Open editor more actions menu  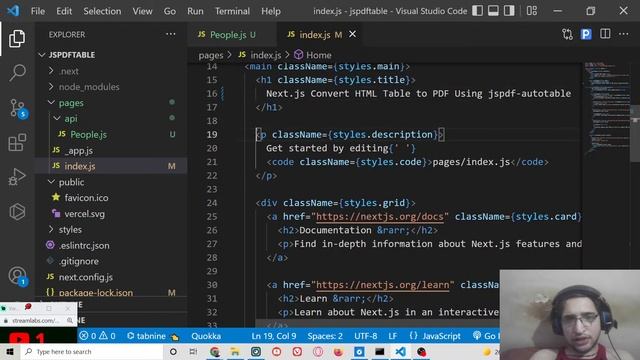point(624,34)
